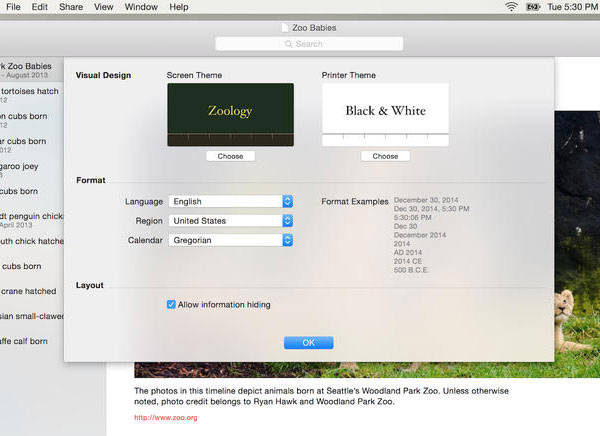The image size is (600, 436).
Task: Open the Help menu
Action: (x=179, y=7)
